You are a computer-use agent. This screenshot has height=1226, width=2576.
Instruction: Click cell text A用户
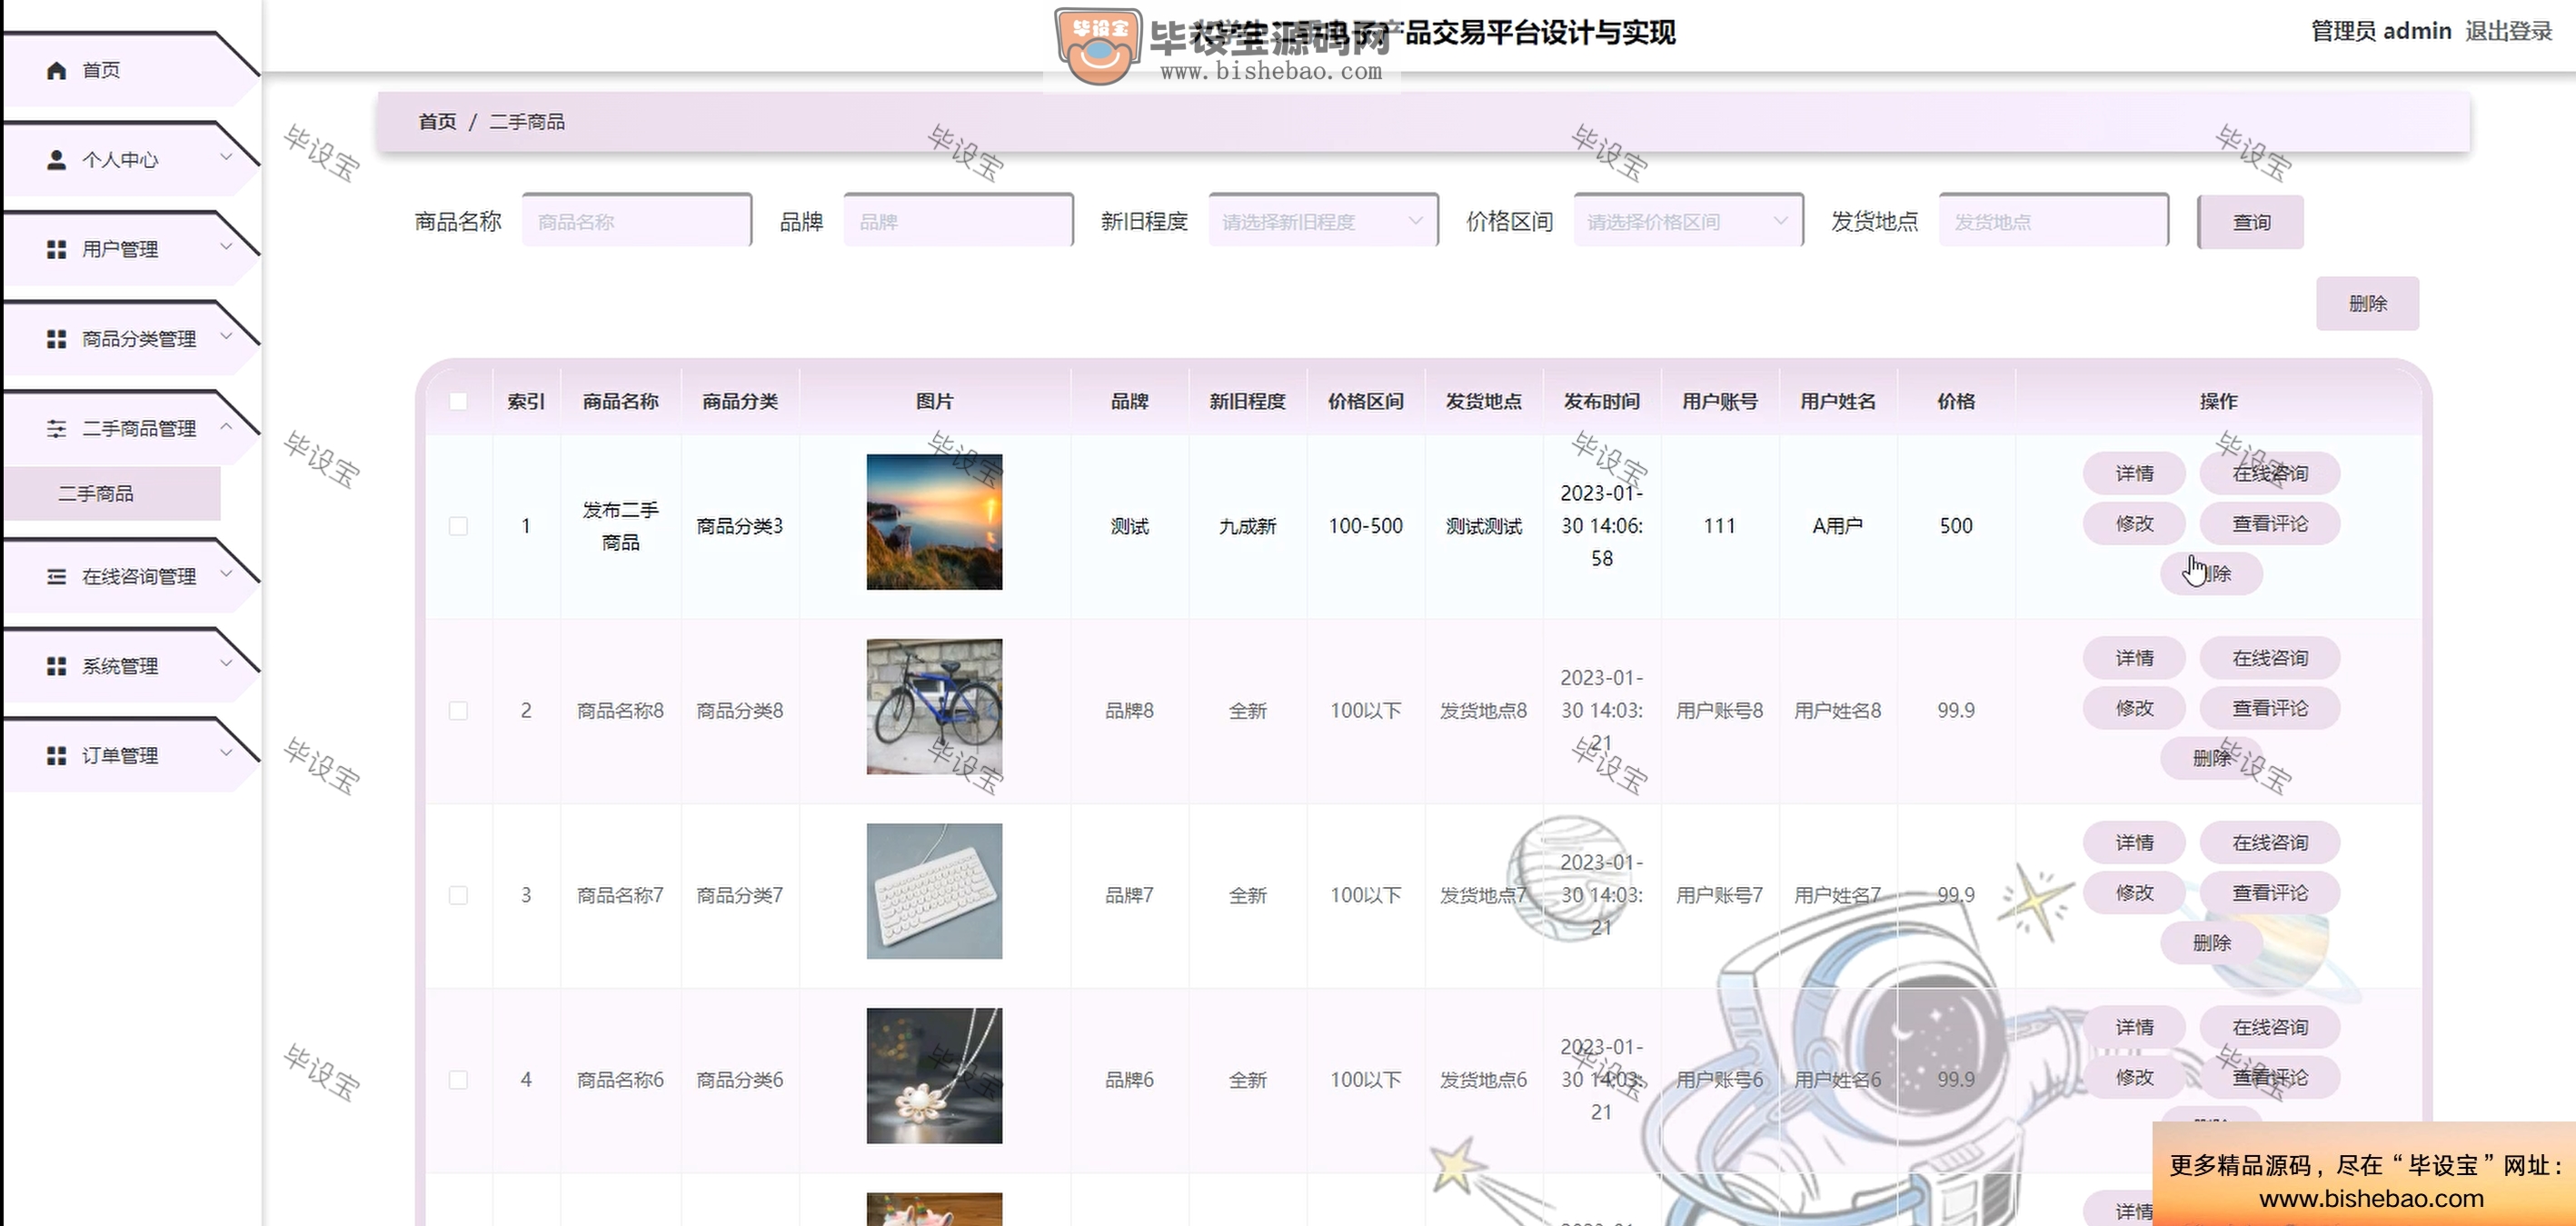(1837, 526)
